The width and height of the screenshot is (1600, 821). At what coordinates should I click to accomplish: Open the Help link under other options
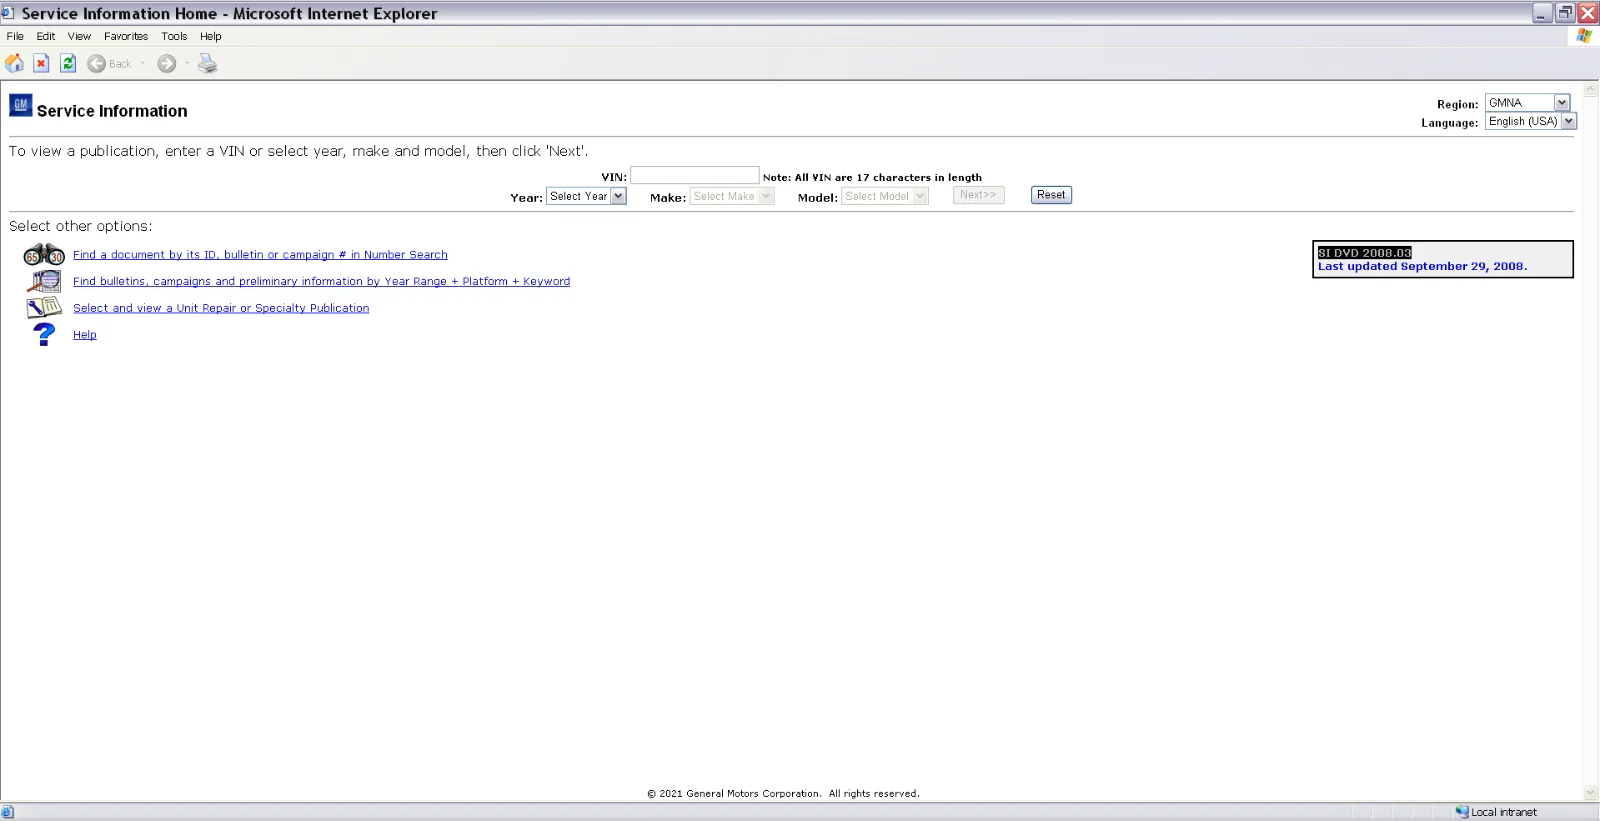coord(85,335)
